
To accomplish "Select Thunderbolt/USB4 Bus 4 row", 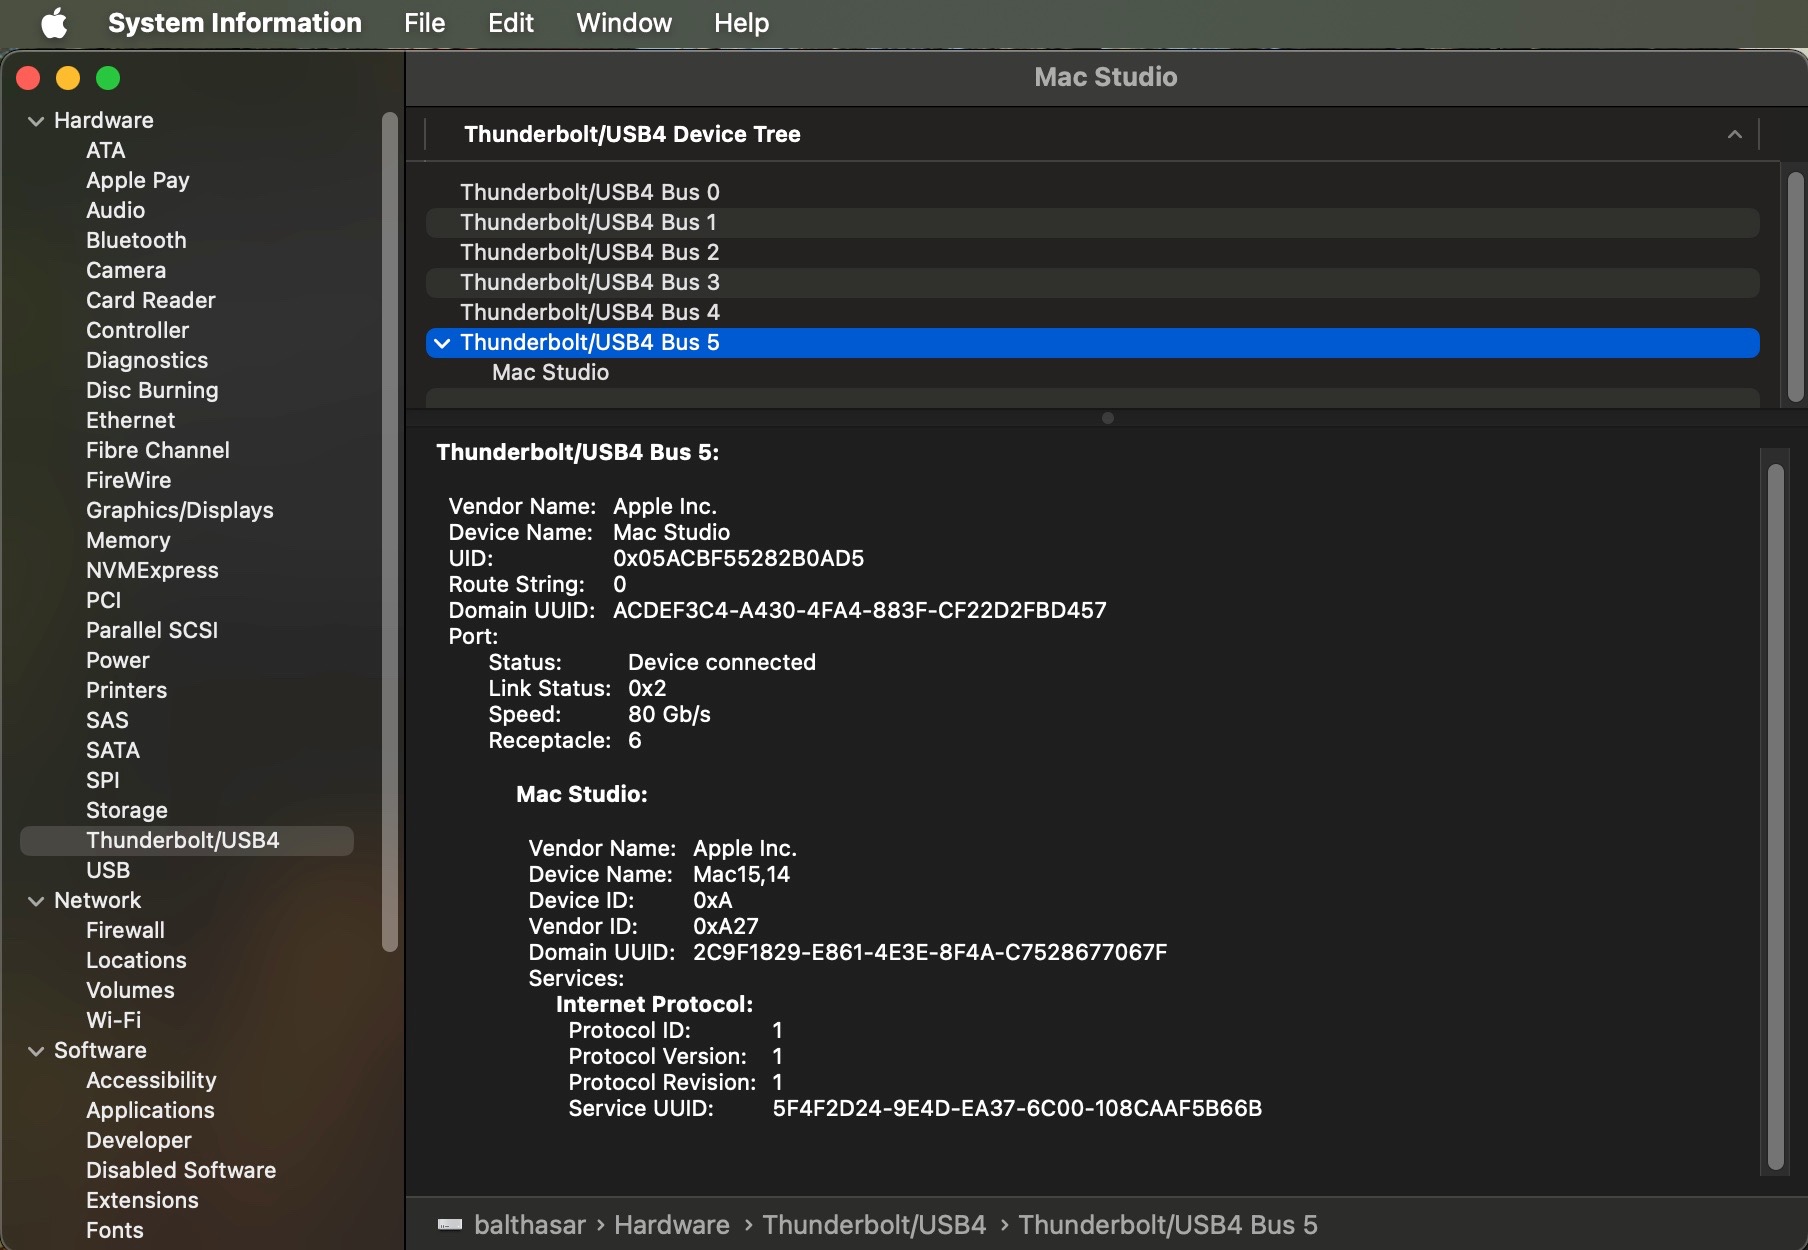I will click(x=1092, y=312).
